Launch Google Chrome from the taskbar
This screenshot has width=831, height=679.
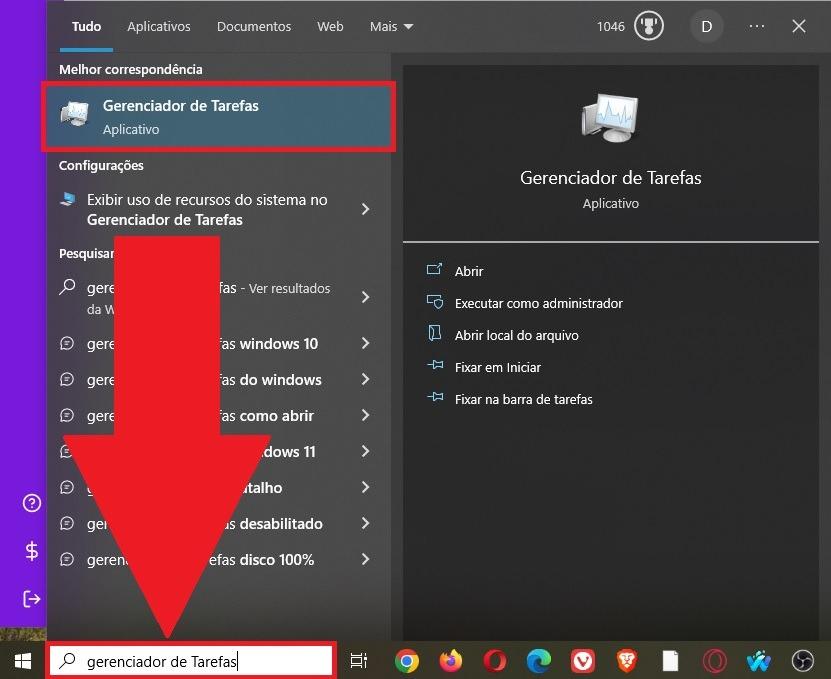pyautogui.click(x=406, y=661)
